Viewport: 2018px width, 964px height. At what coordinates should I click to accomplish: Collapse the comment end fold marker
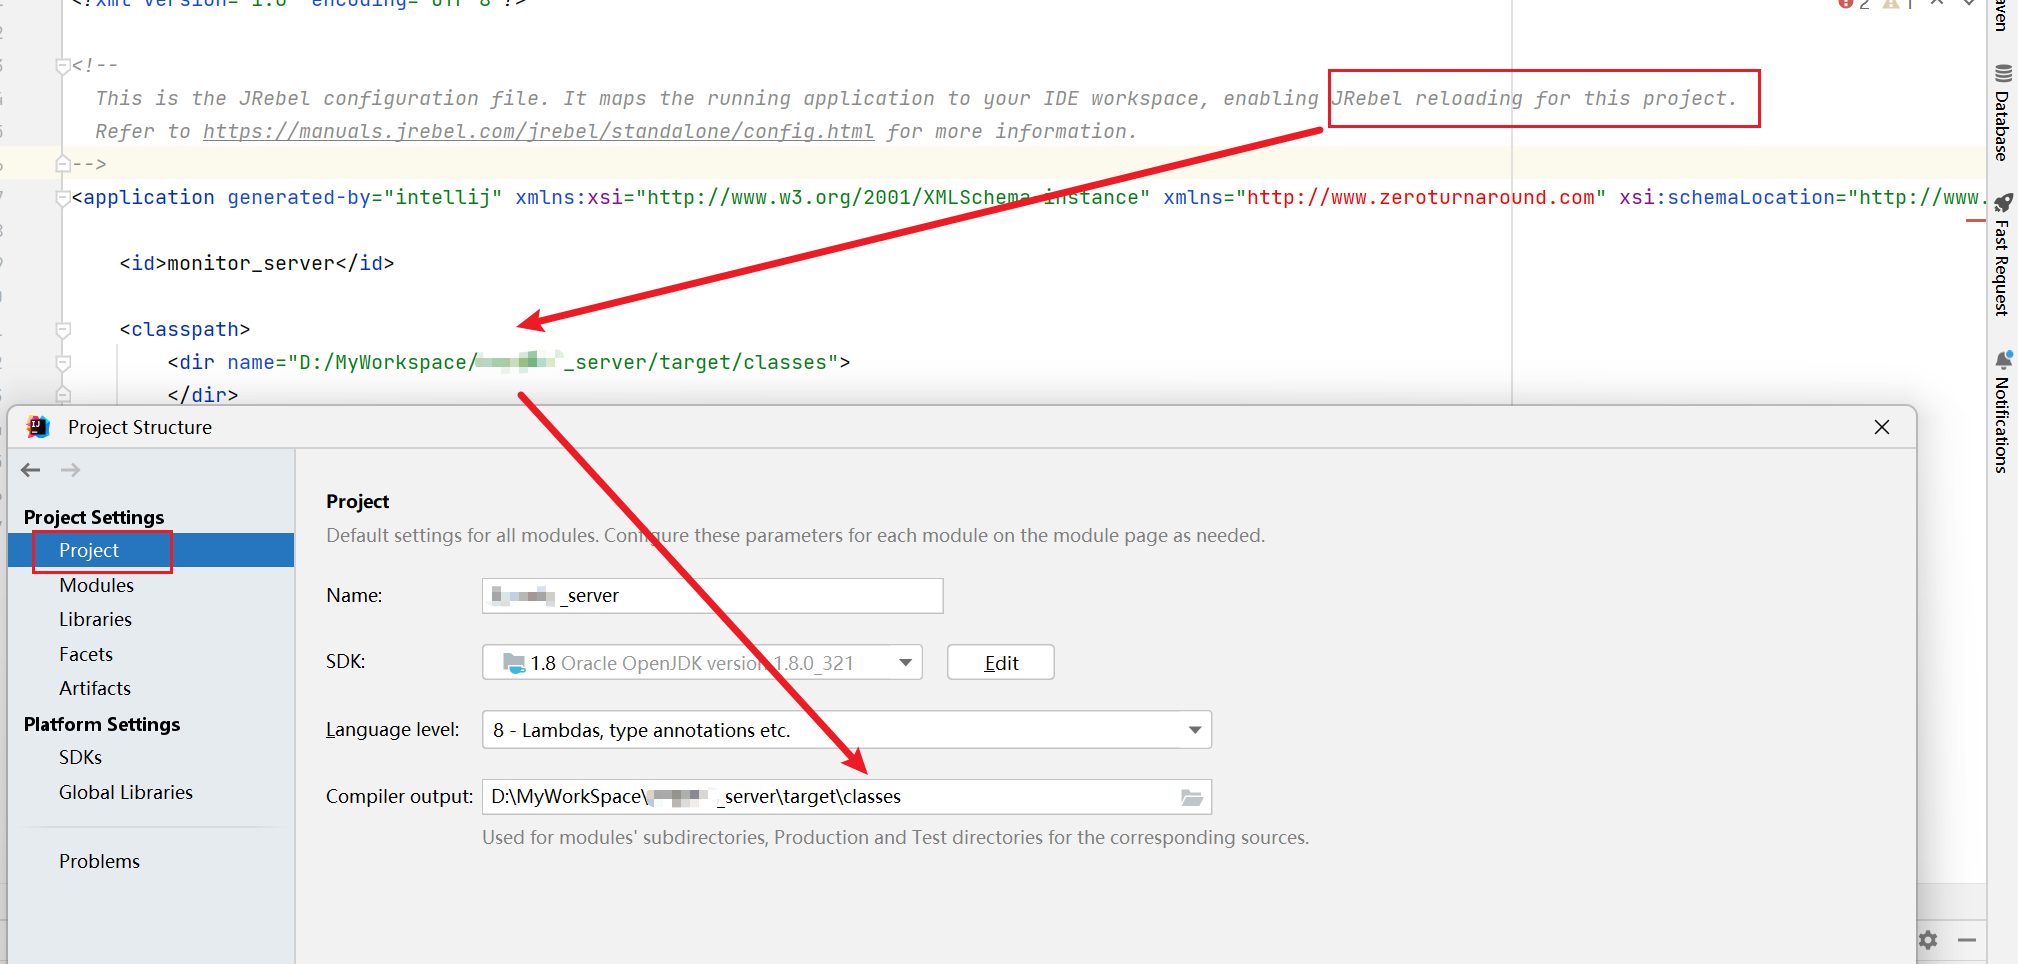(x=63, y=164)
